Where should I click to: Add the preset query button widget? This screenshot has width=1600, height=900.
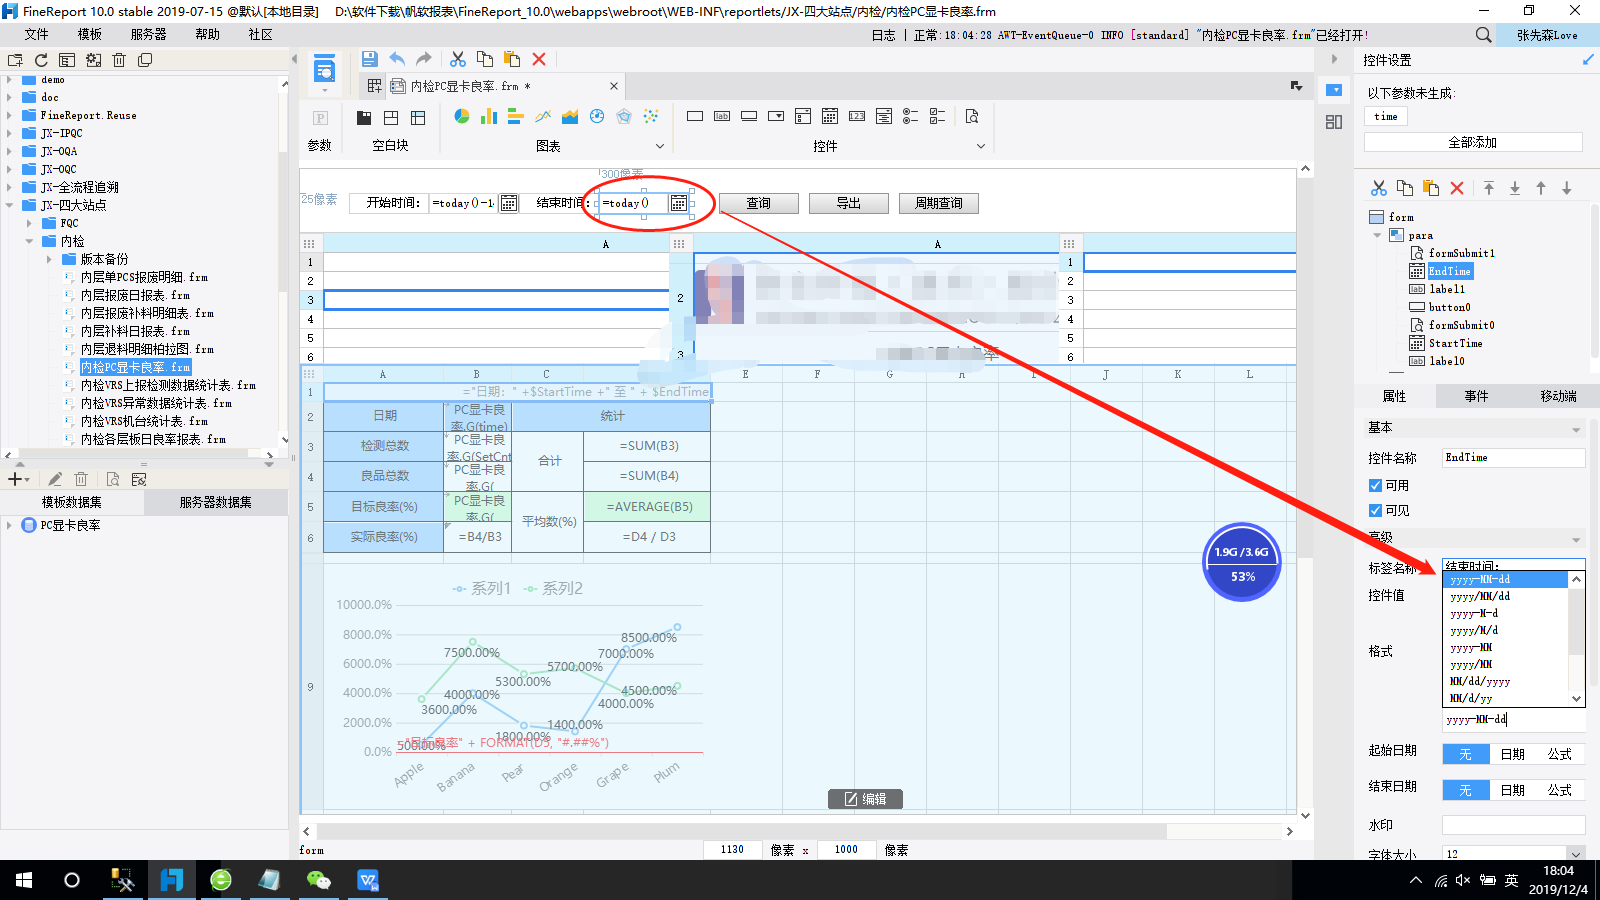pyautogui.click(x=972, y=116)
